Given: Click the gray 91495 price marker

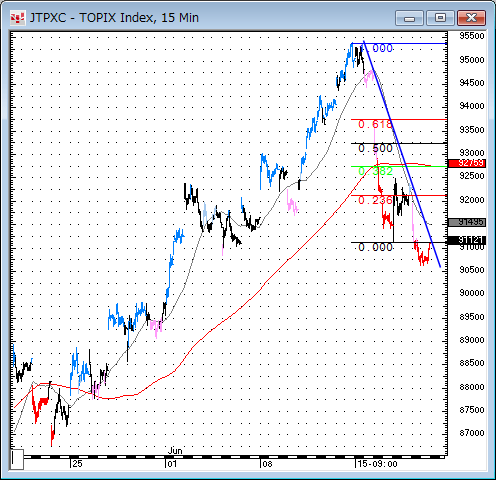Looking at the screenshot, I should 467,222.
